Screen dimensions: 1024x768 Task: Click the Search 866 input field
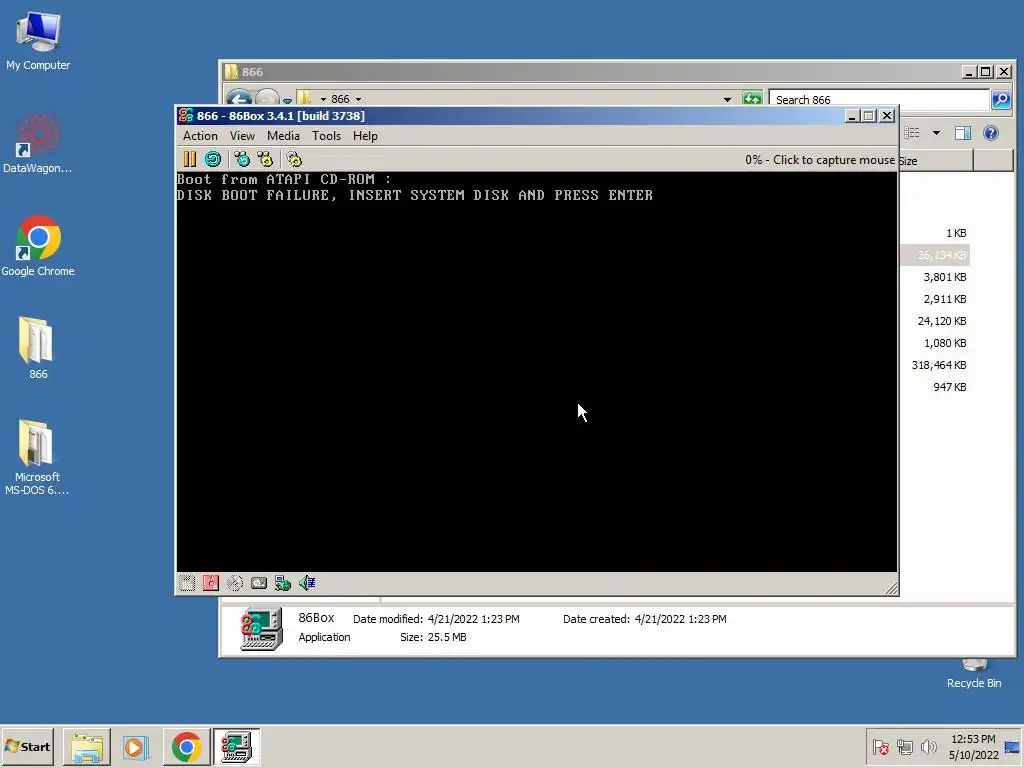(x=879, y=99)
